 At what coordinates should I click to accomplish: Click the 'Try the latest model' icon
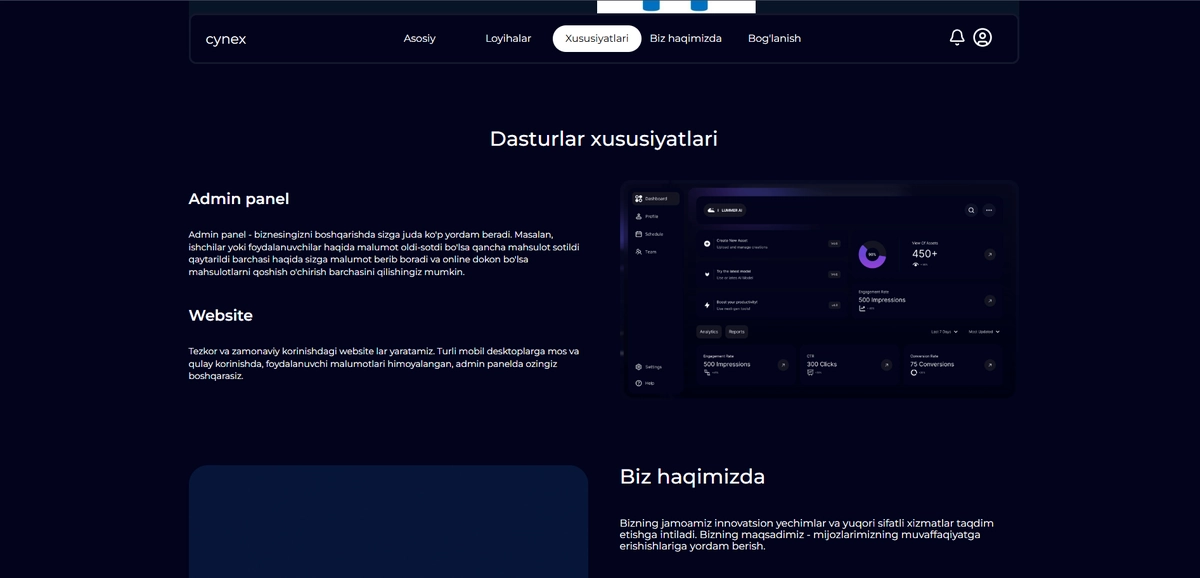707,274
